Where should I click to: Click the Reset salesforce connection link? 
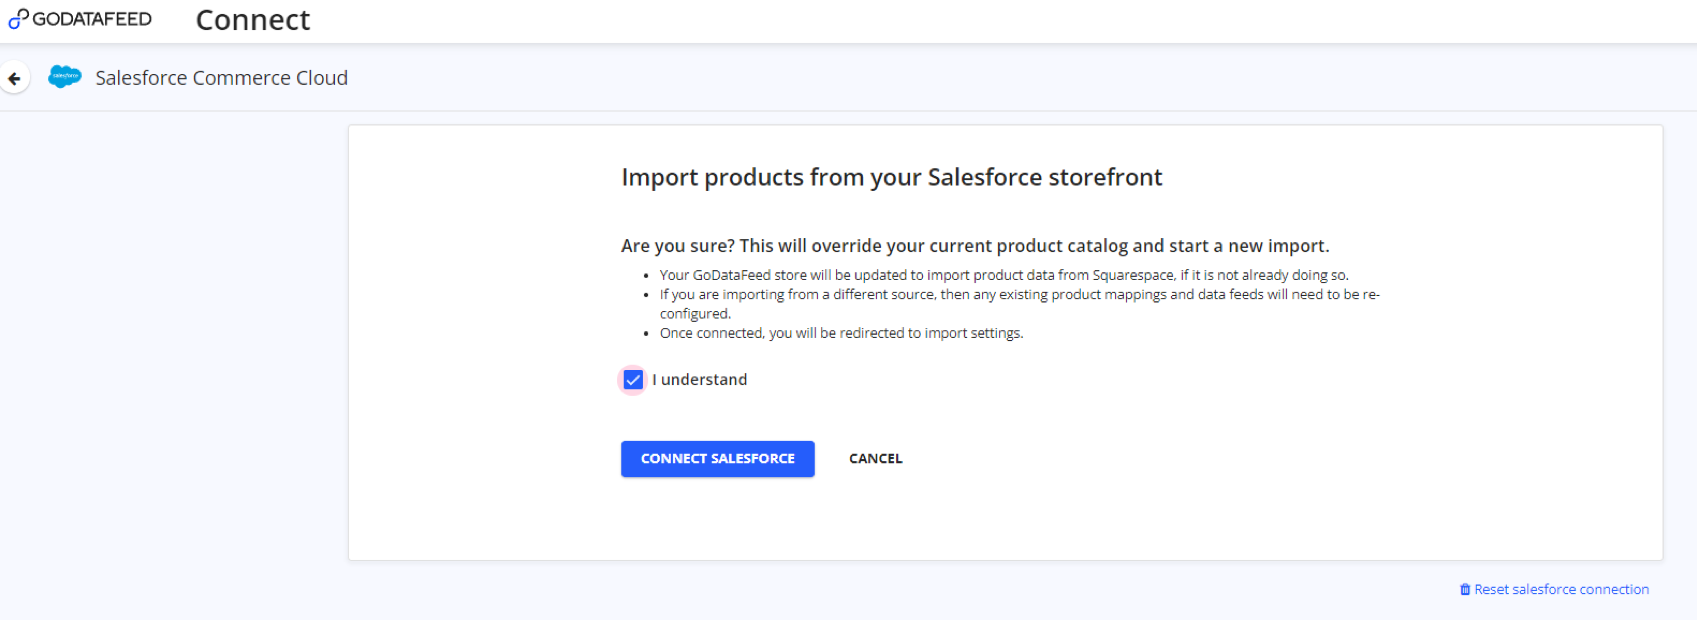1561,590
